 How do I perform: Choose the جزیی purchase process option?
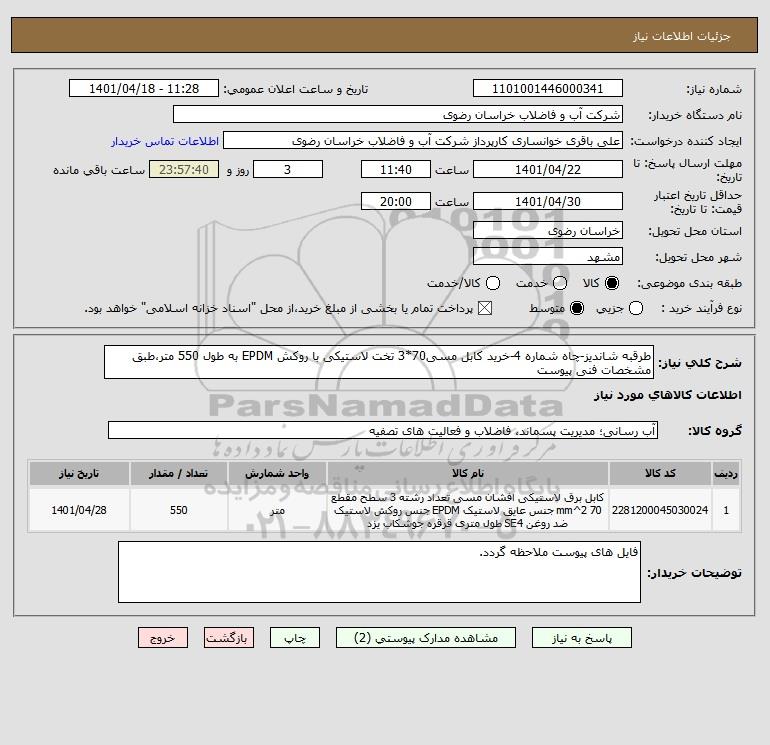(636, 308)
